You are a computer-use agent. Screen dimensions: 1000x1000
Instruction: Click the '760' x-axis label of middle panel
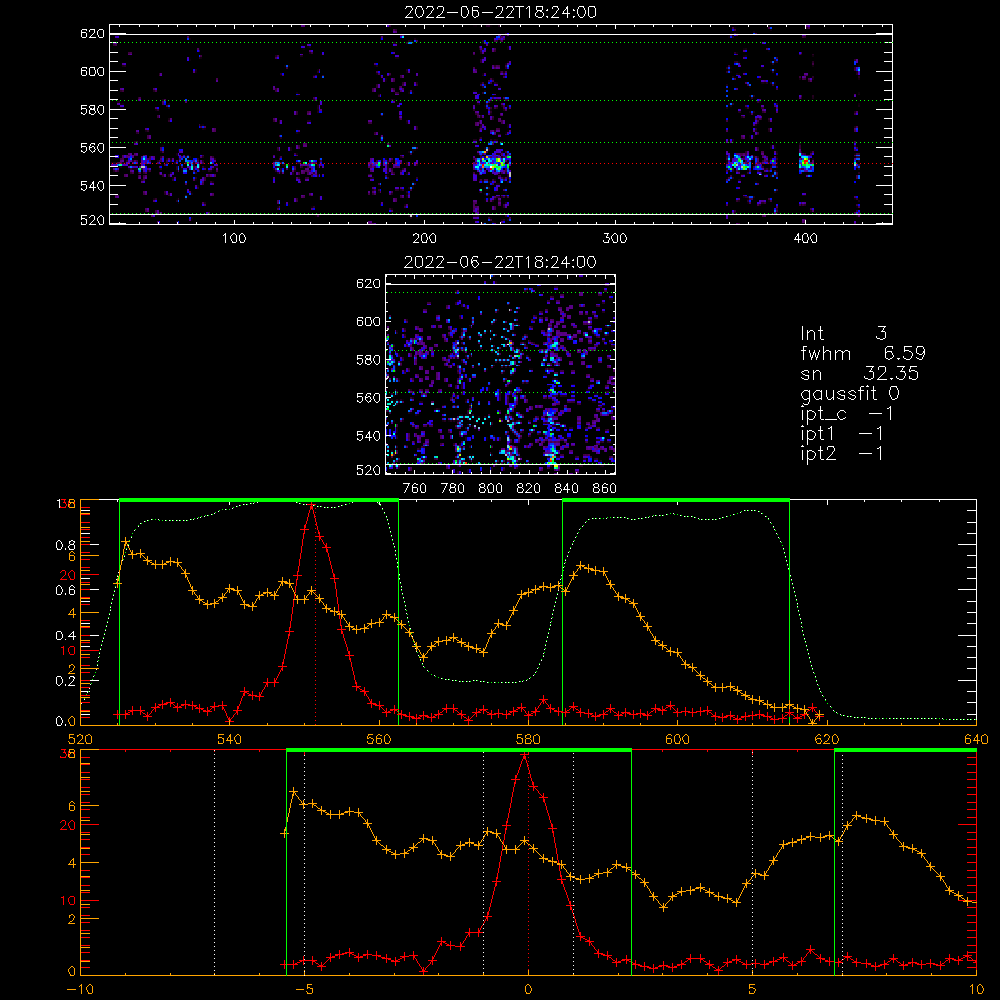pos(415,489)
